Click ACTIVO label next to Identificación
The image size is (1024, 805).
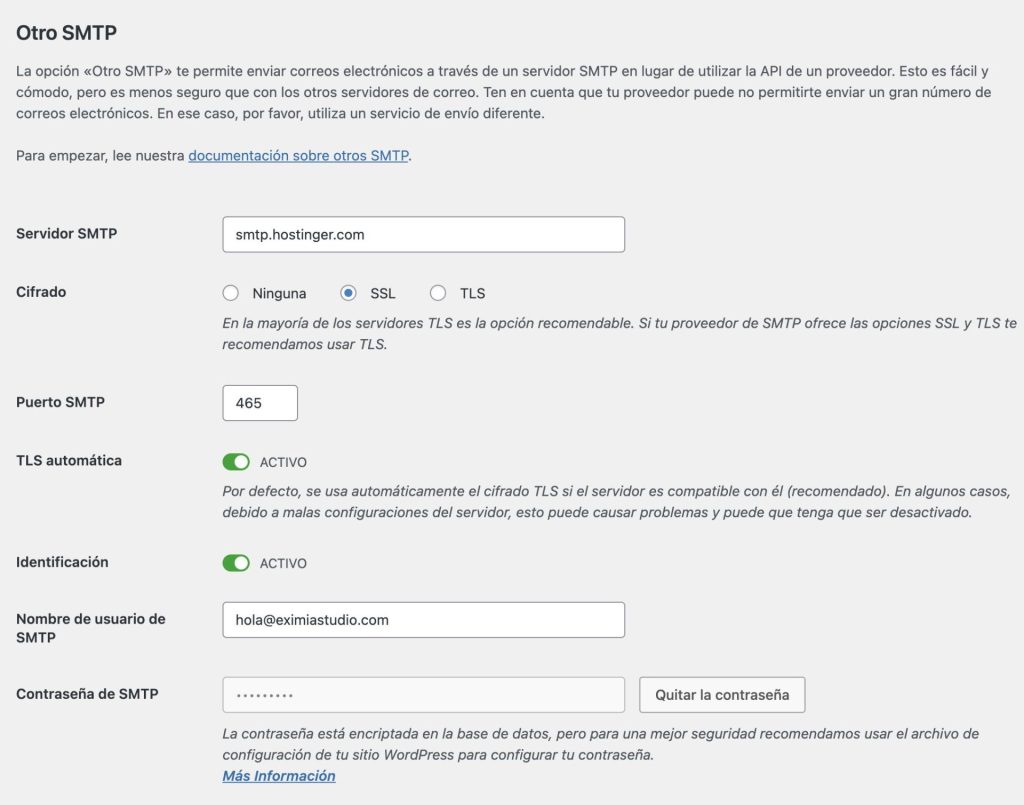[x=283, y=563]
